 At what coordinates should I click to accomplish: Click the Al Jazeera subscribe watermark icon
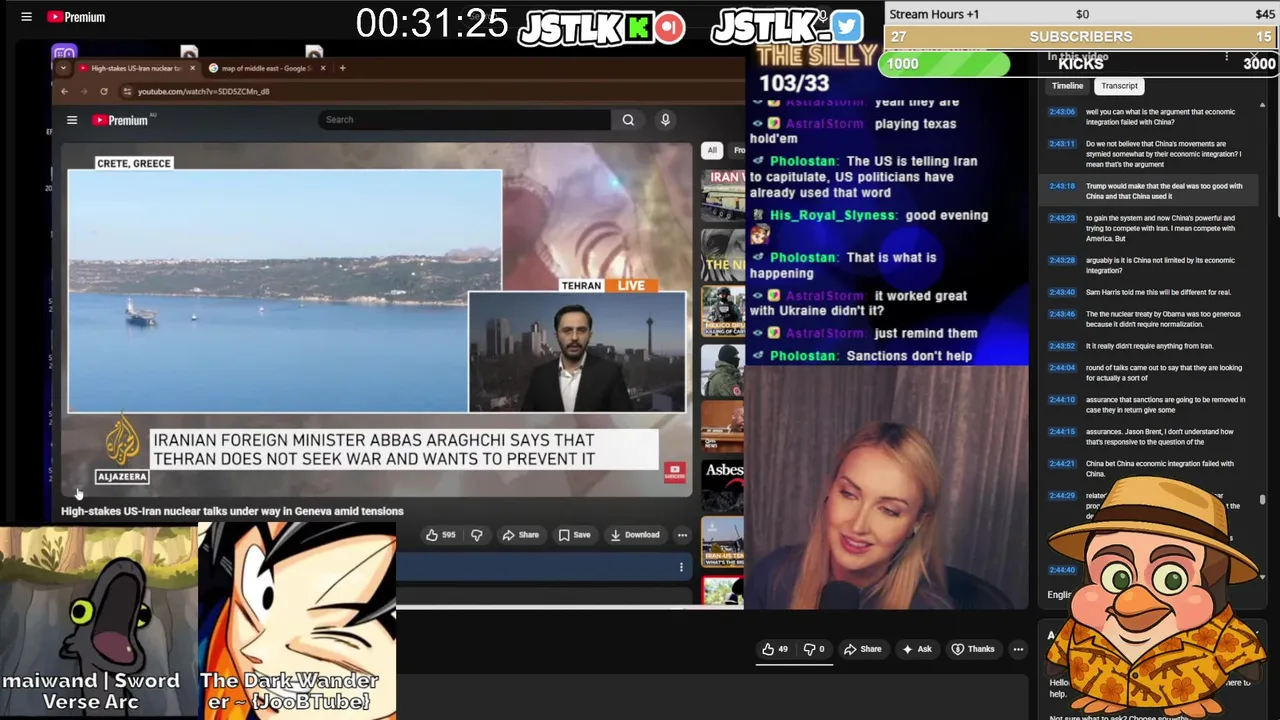(x=674, y=471)
